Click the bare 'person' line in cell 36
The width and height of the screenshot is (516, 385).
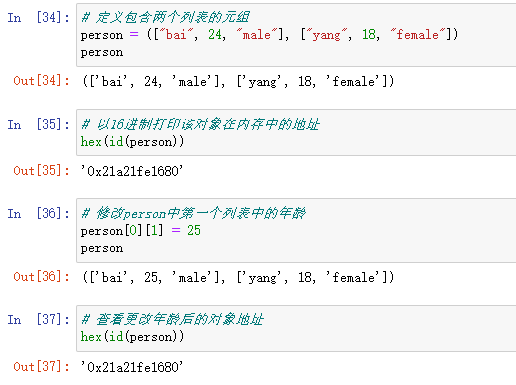click(x=102, y=248)
